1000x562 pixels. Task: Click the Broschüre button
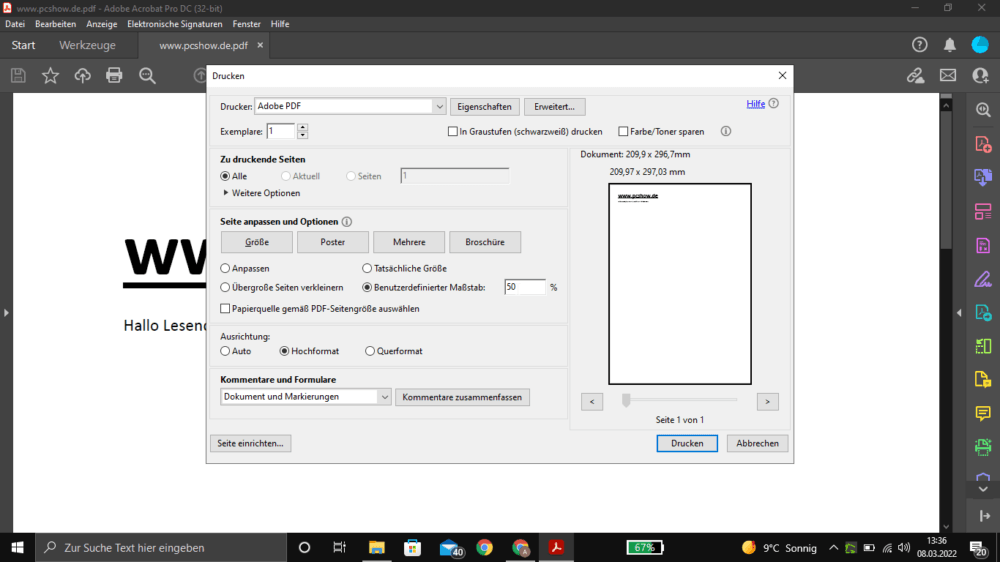pyautogui.click(x=485, y=242)
